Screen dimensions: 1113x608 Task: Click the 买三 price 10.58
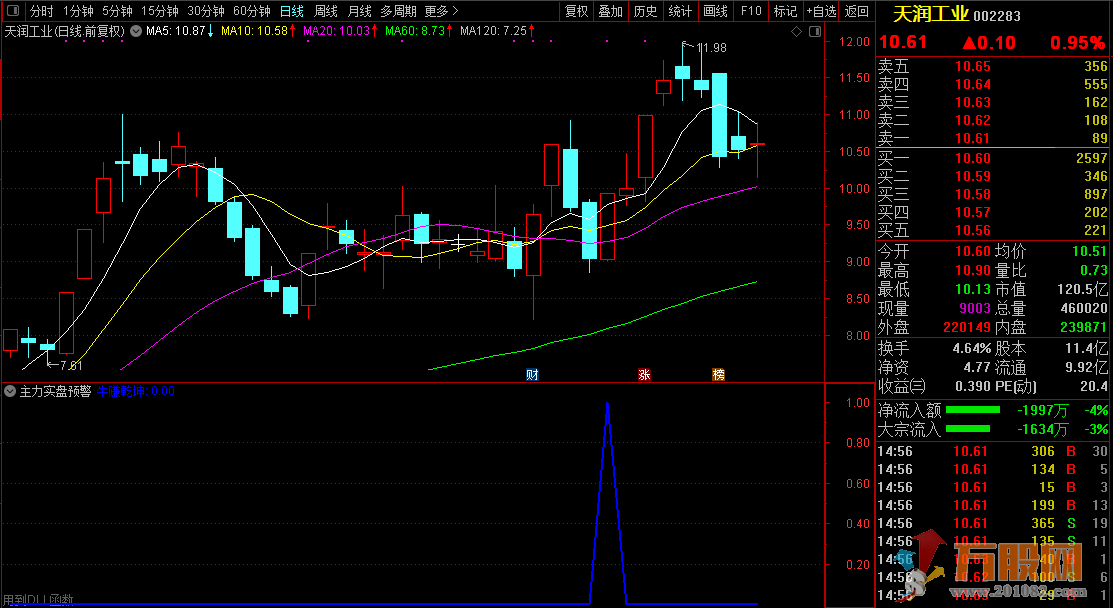coord(972,194)
